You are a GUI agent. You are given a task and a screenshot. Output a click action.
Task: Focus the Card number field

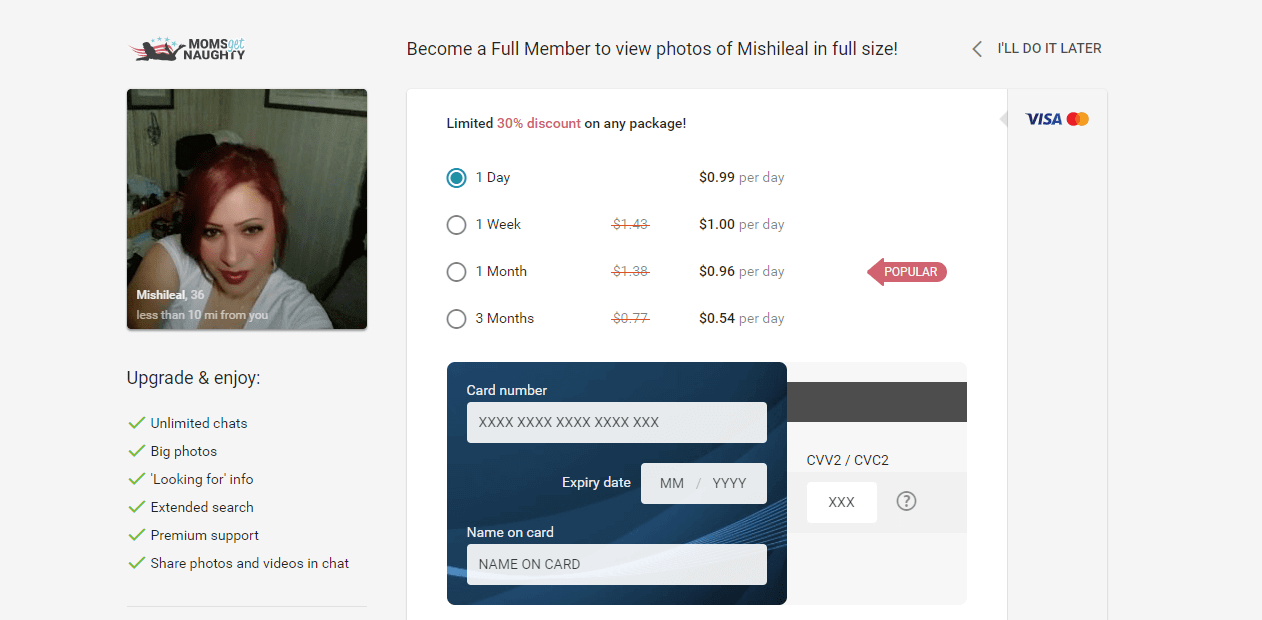[x=617, y=422]
